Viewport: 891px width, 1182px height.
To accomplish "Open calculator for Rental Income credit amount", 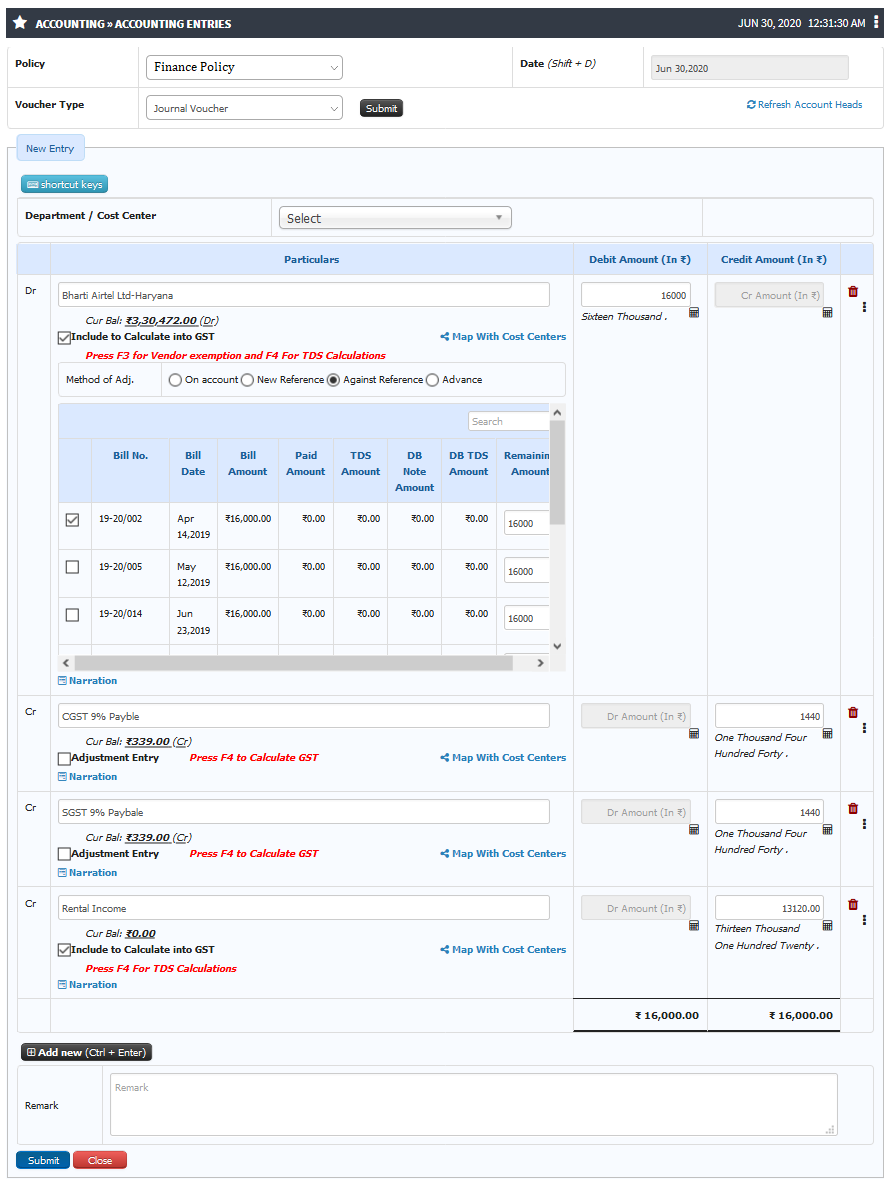I will pyautogui.click(x=827, y=926).
